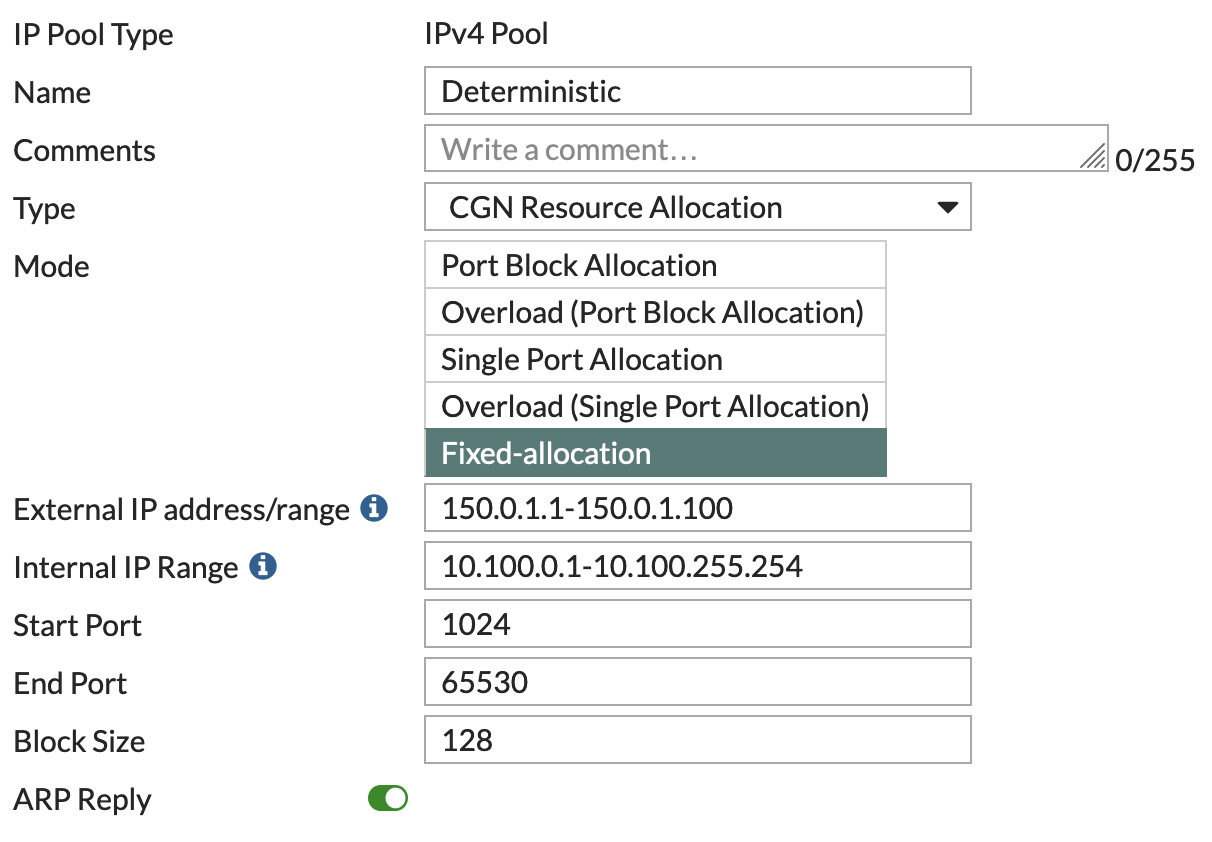Viewport: 1212px width, 842px height.
Task: Open the Type dropdown arrow
Action: pos(947,207)
